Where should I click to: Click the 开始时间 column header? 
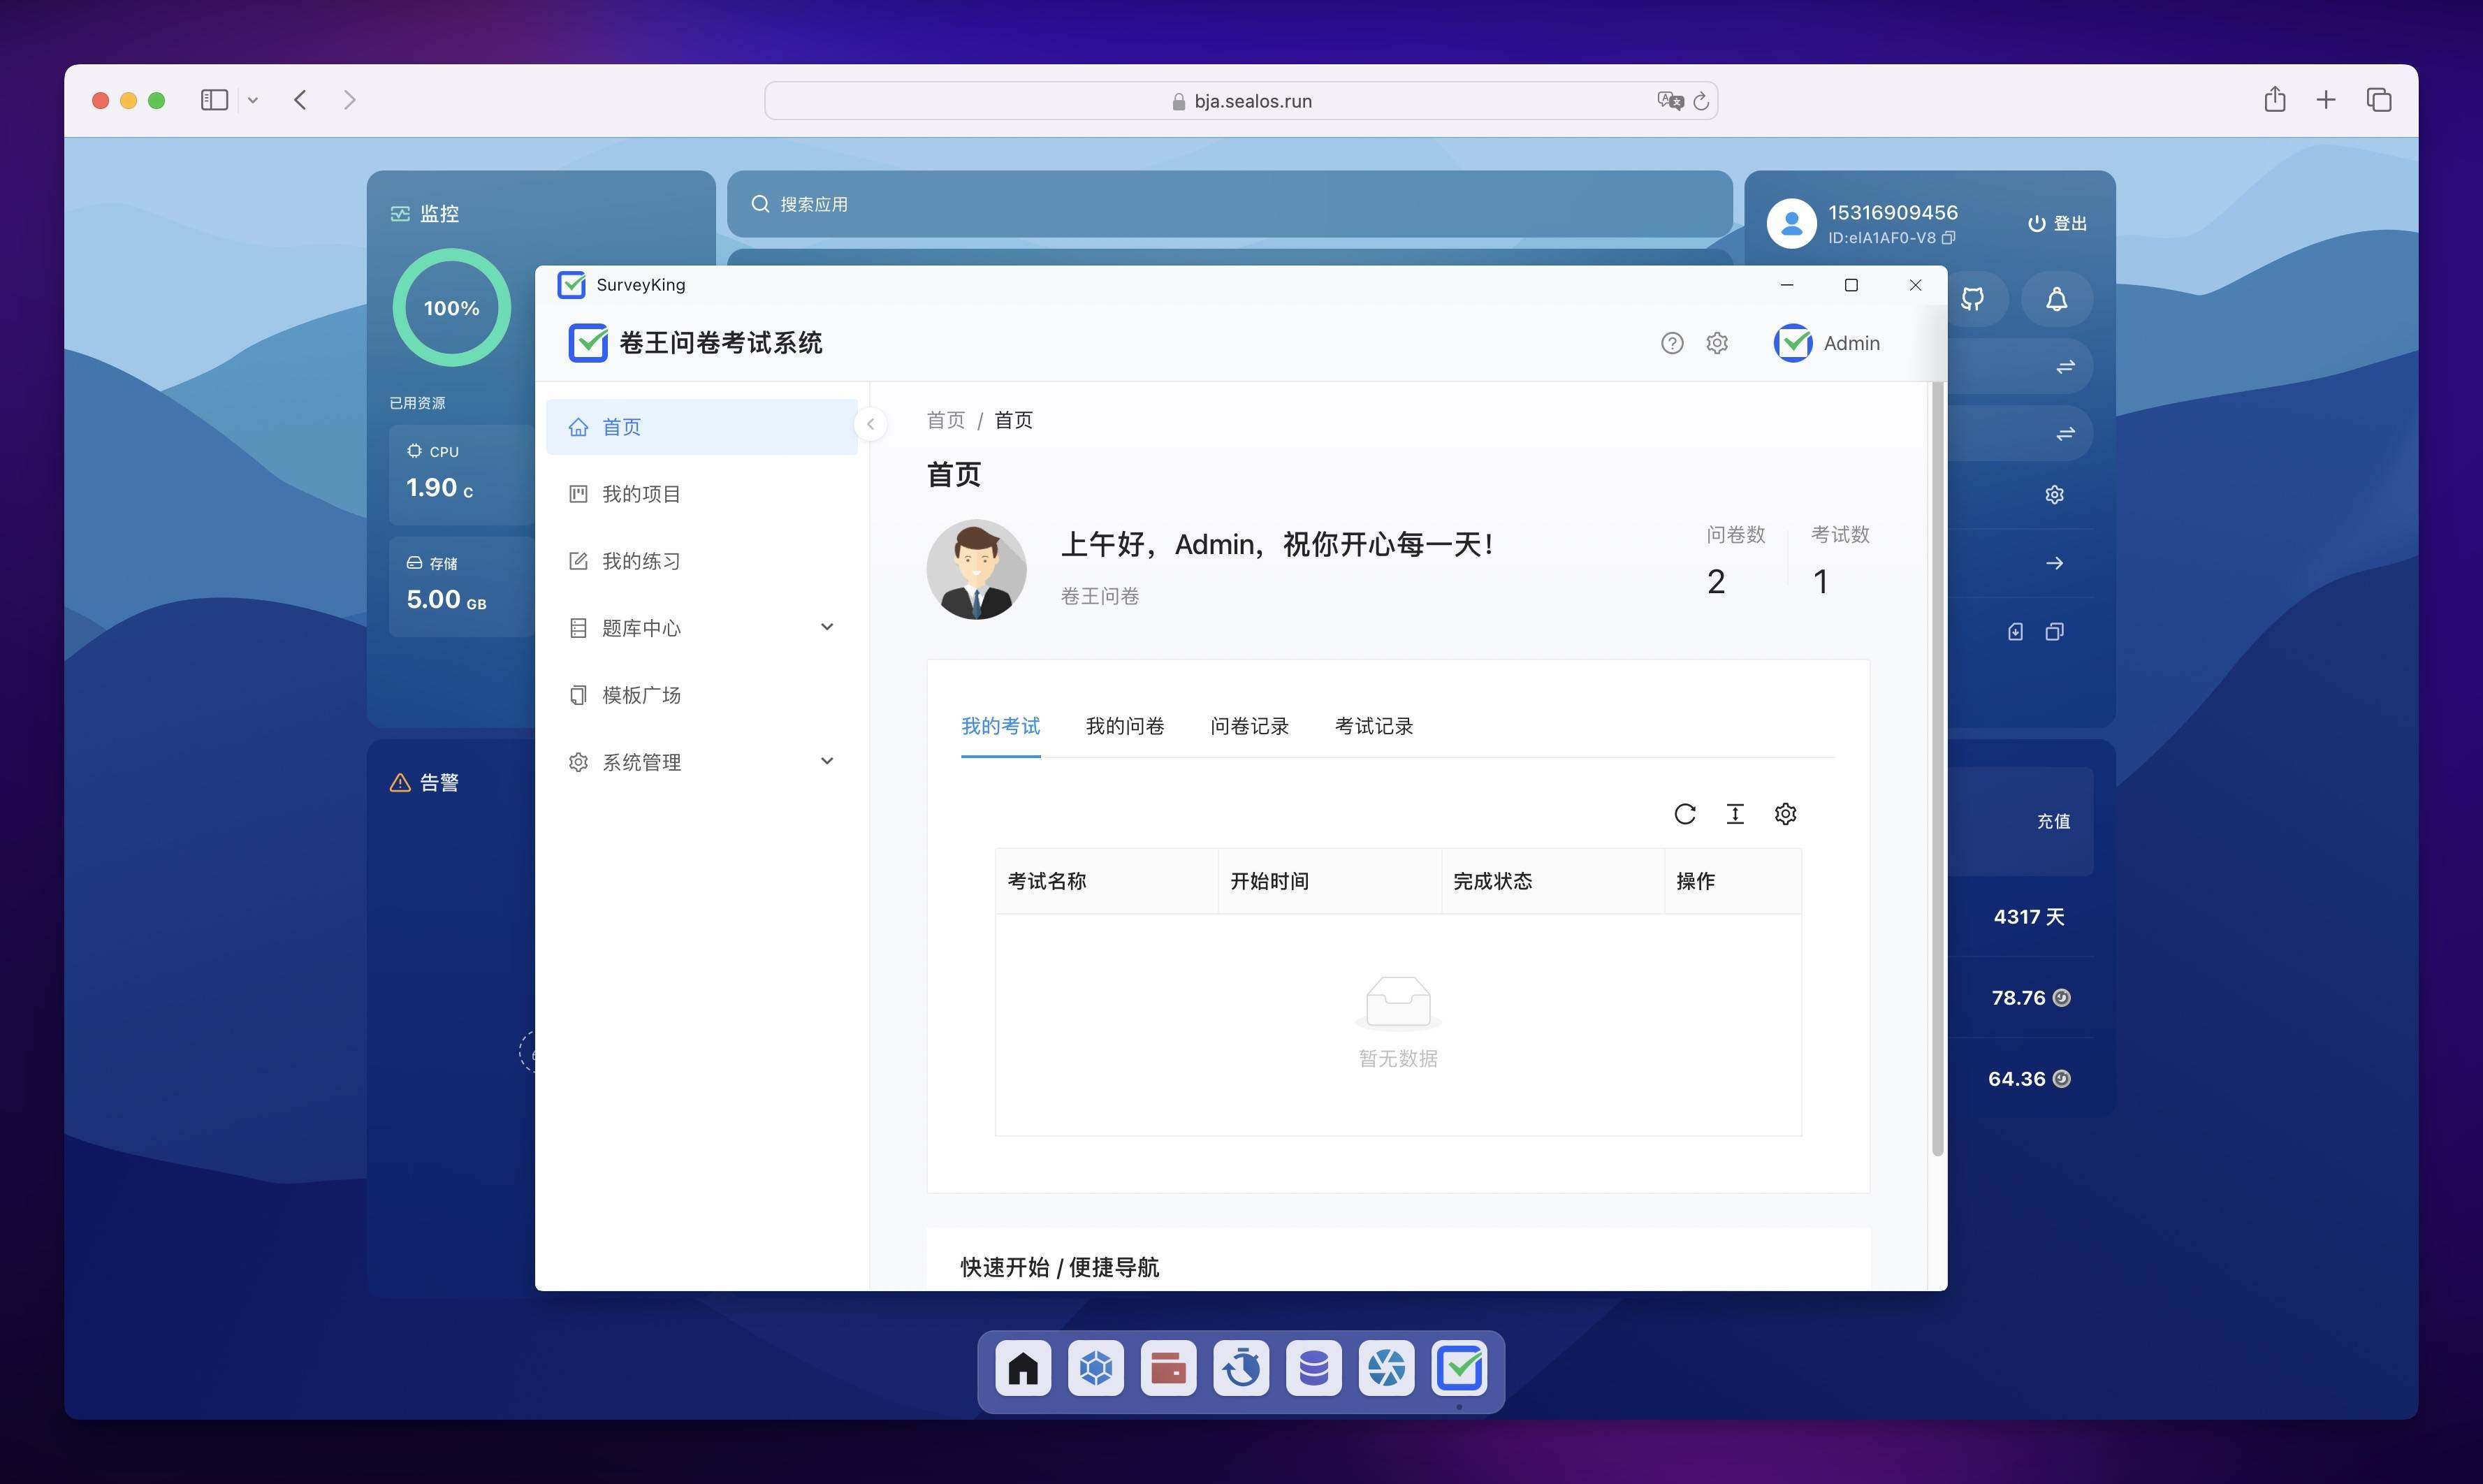click(x=1329, y=881)
